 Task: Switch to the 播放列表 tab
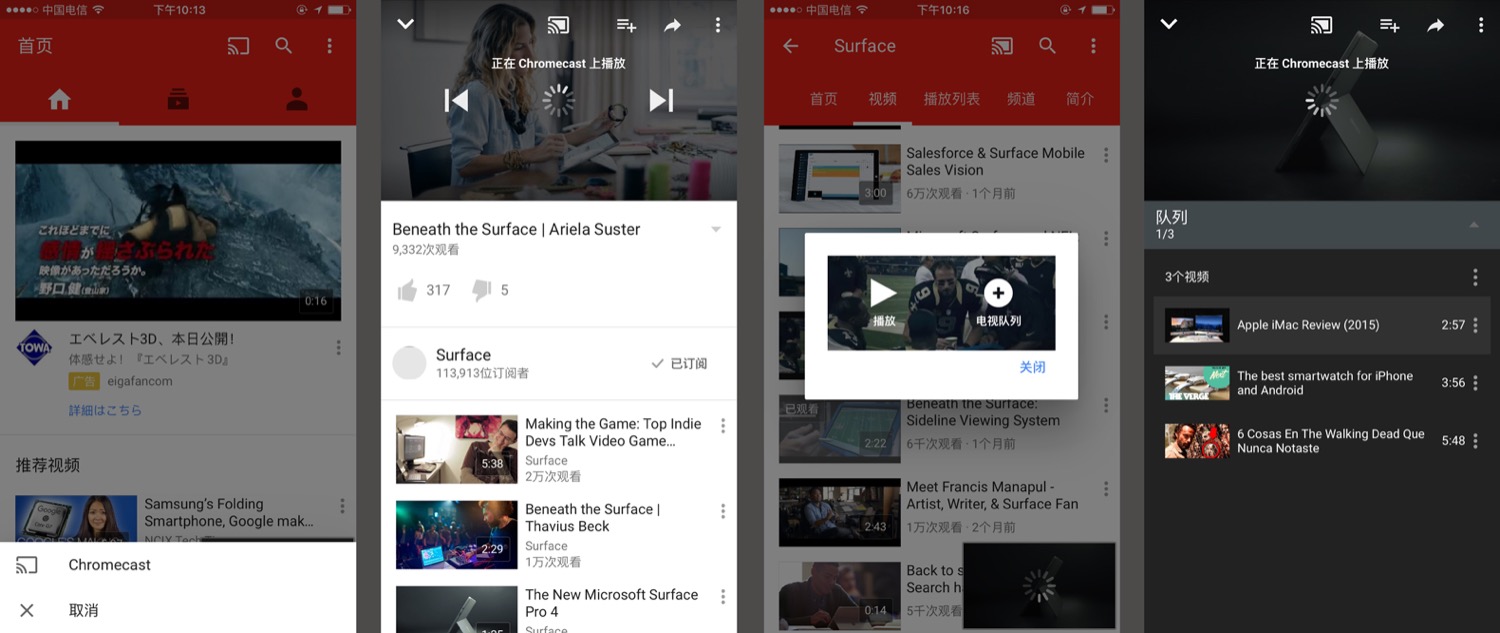point(951,99)
